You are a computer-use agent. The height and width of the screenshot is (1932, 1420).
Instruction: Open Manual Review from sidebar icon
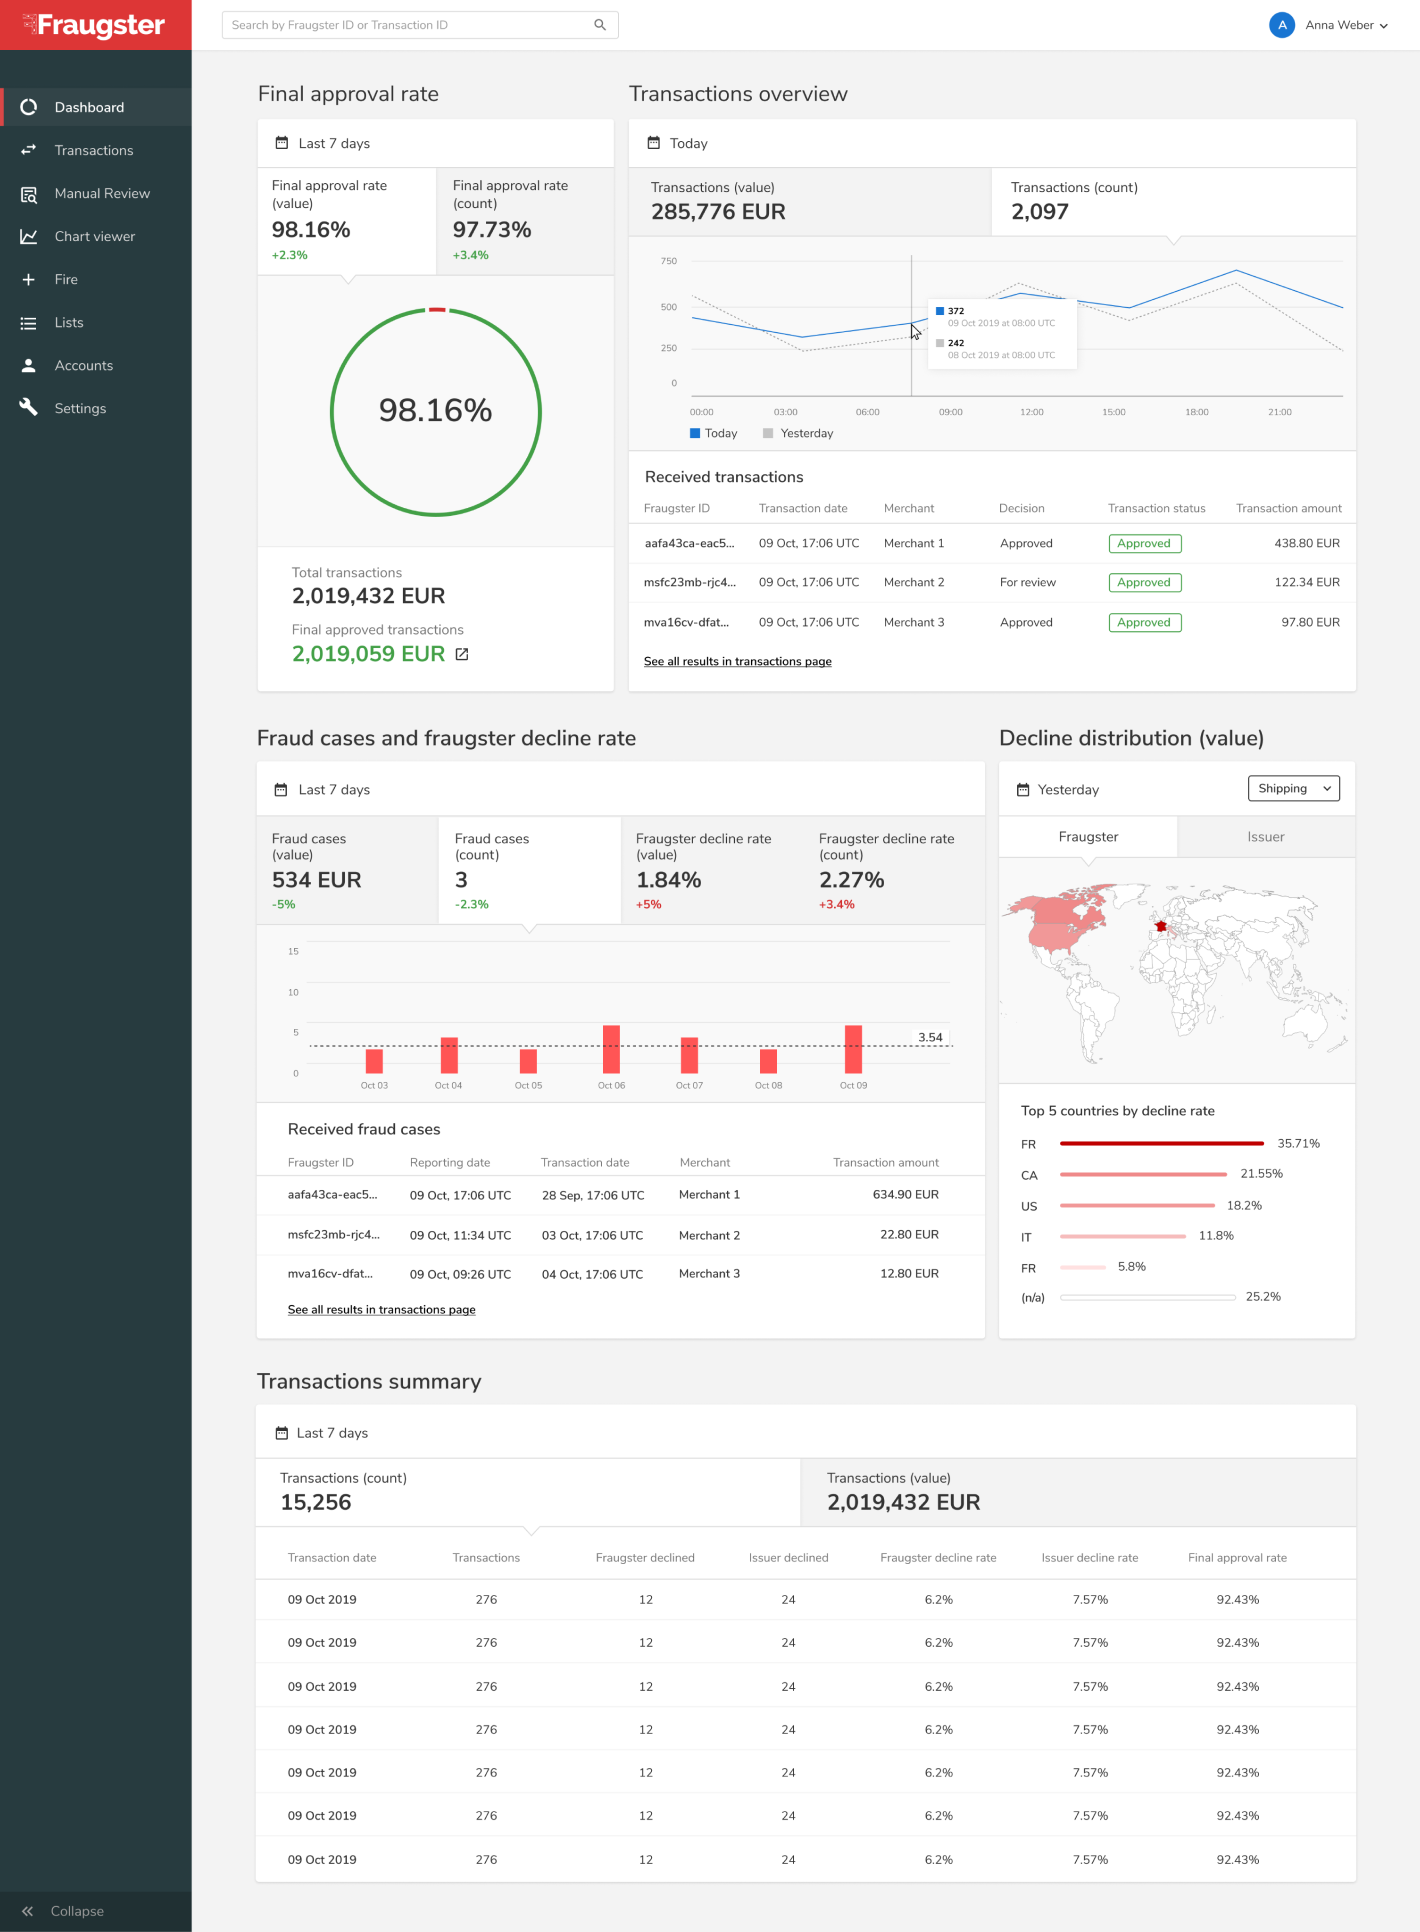[x=29, y=194]
